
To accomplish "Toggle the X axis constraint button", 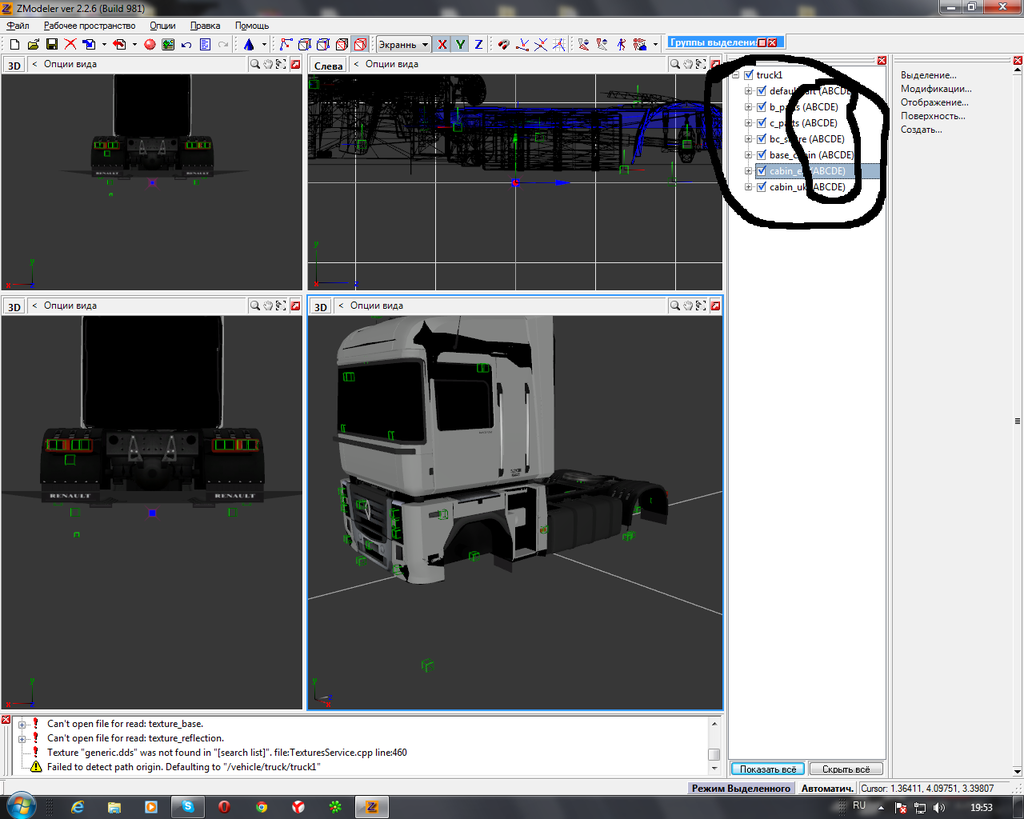I will pyautogui.click(x=443, y=45).
